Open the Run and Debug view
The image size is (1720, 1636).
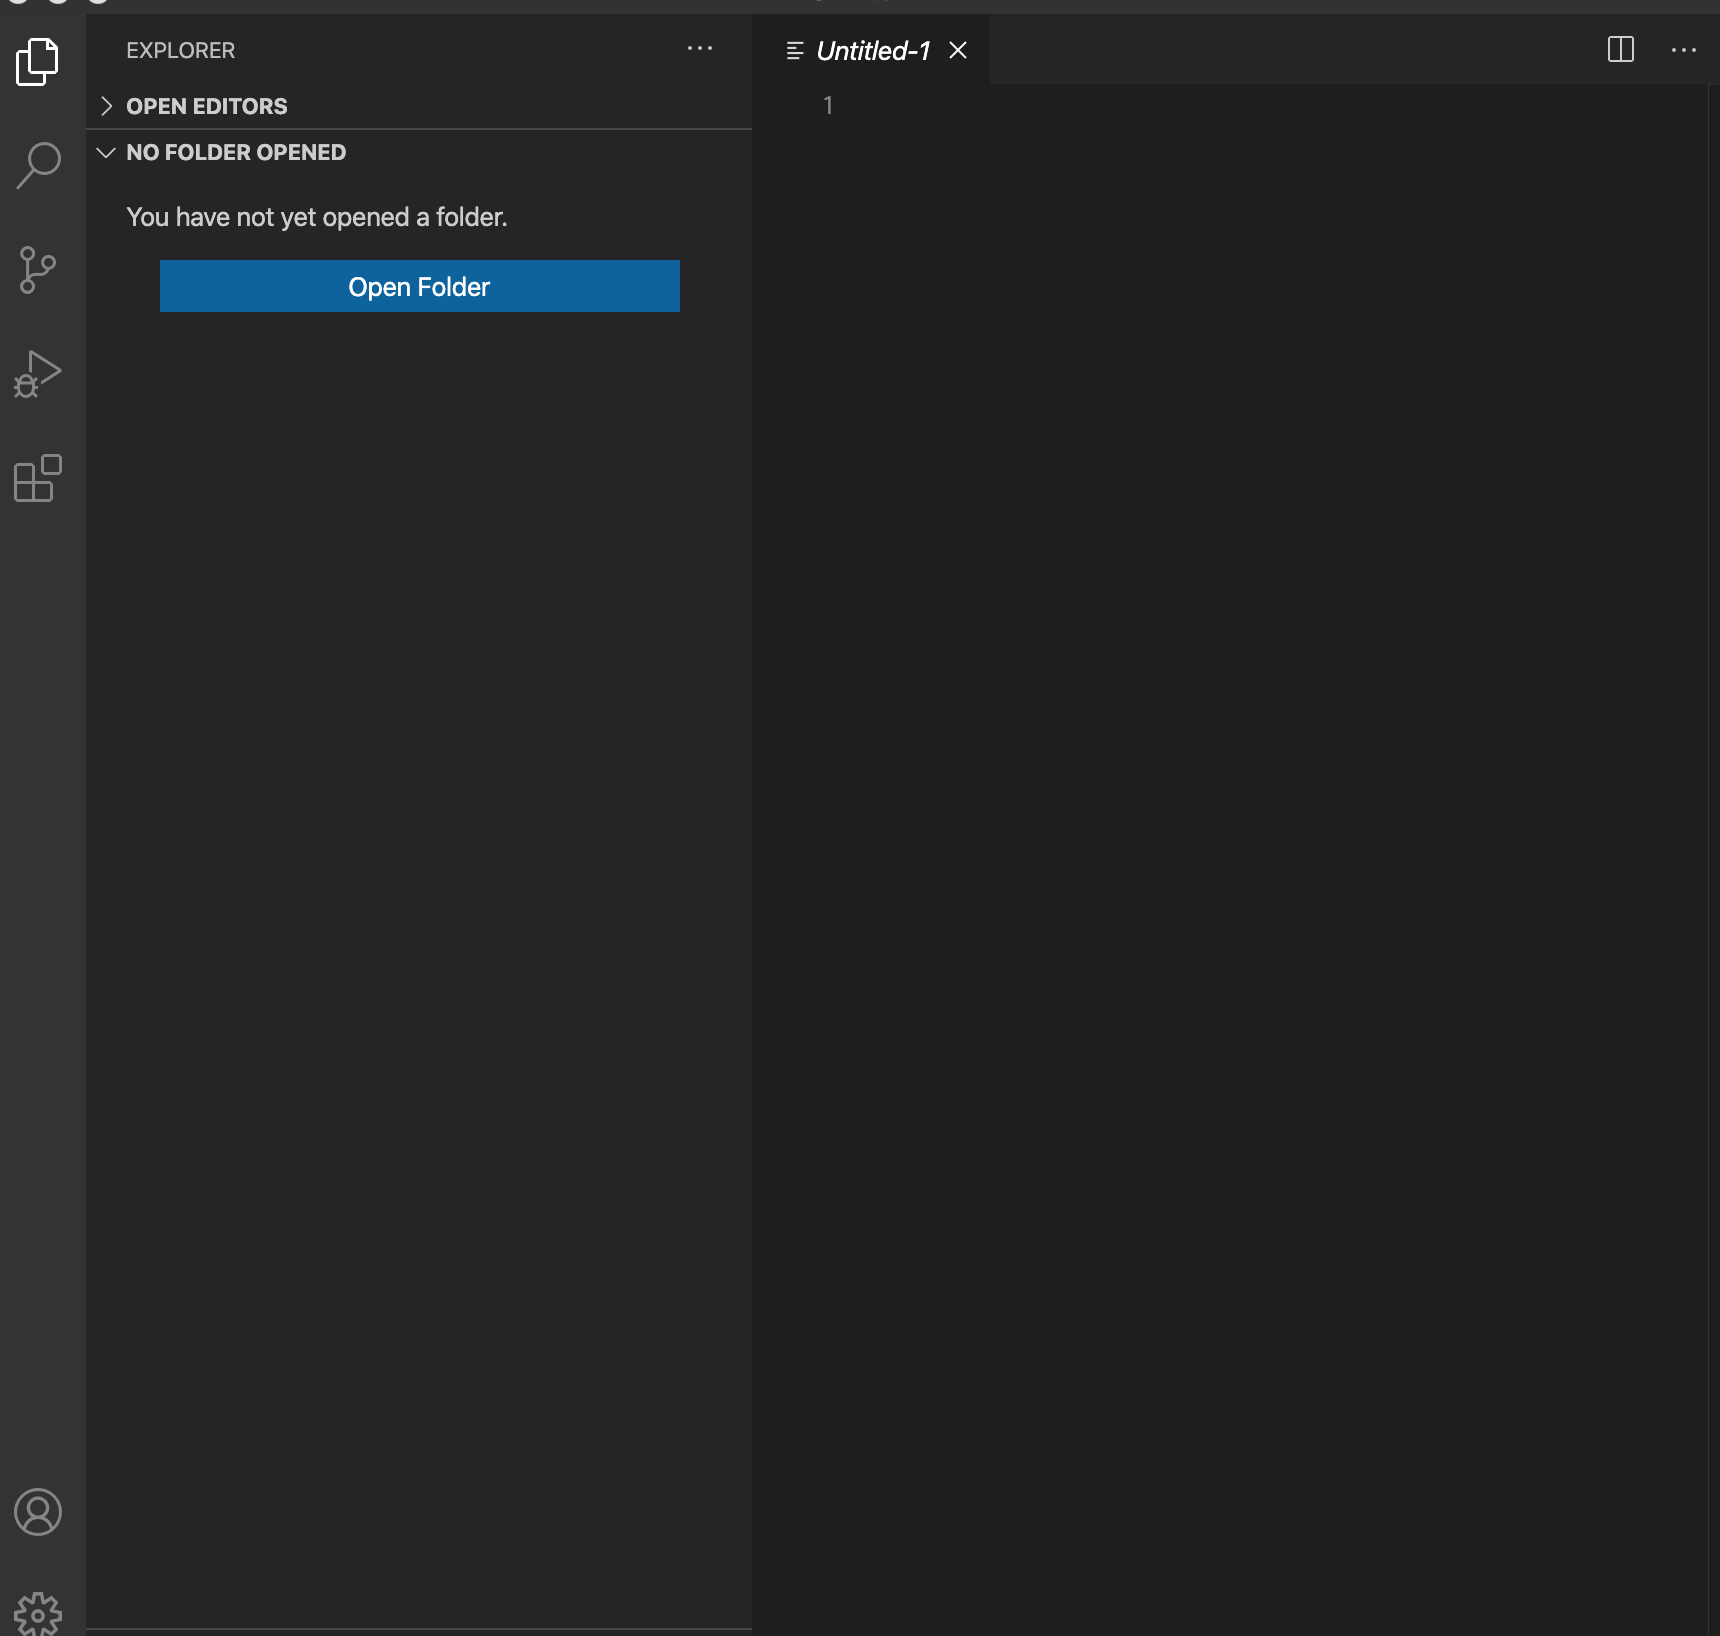[x=38, y=374]
